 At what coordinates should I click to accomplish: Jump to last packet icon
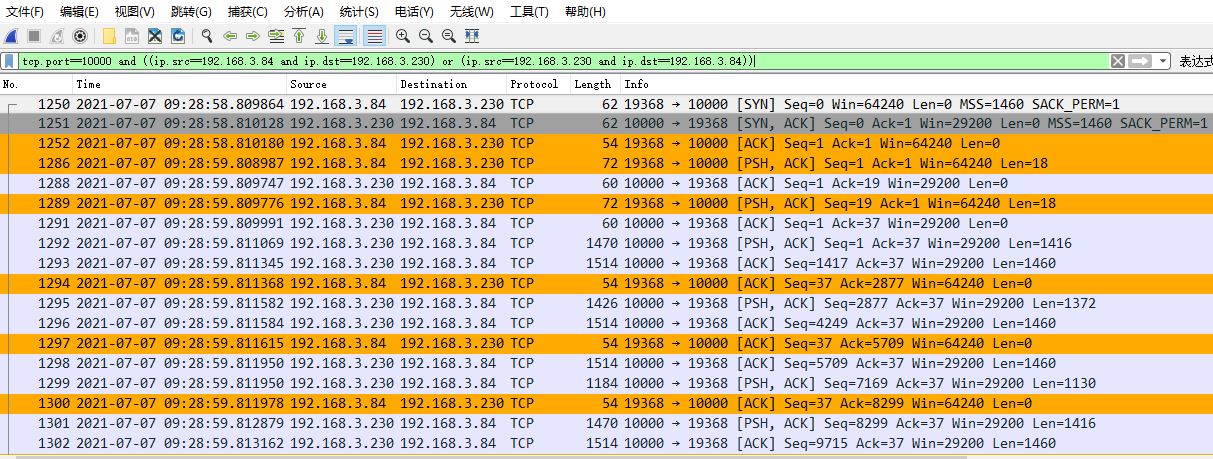point(322,36)
